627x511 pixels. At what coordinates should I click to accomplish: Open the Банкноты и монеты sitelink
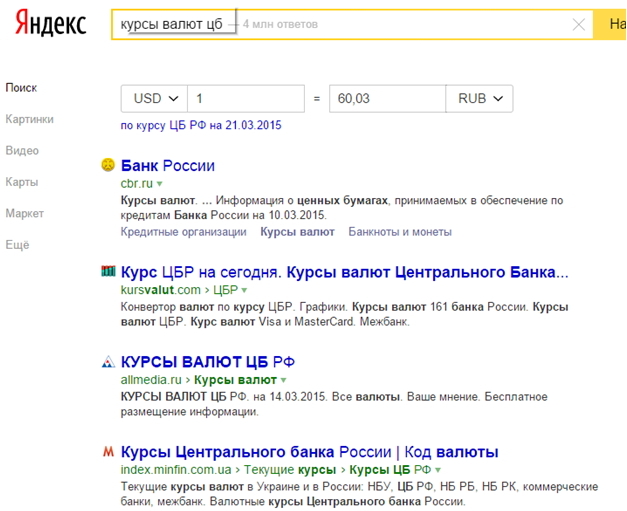click(x=400, y=232)
